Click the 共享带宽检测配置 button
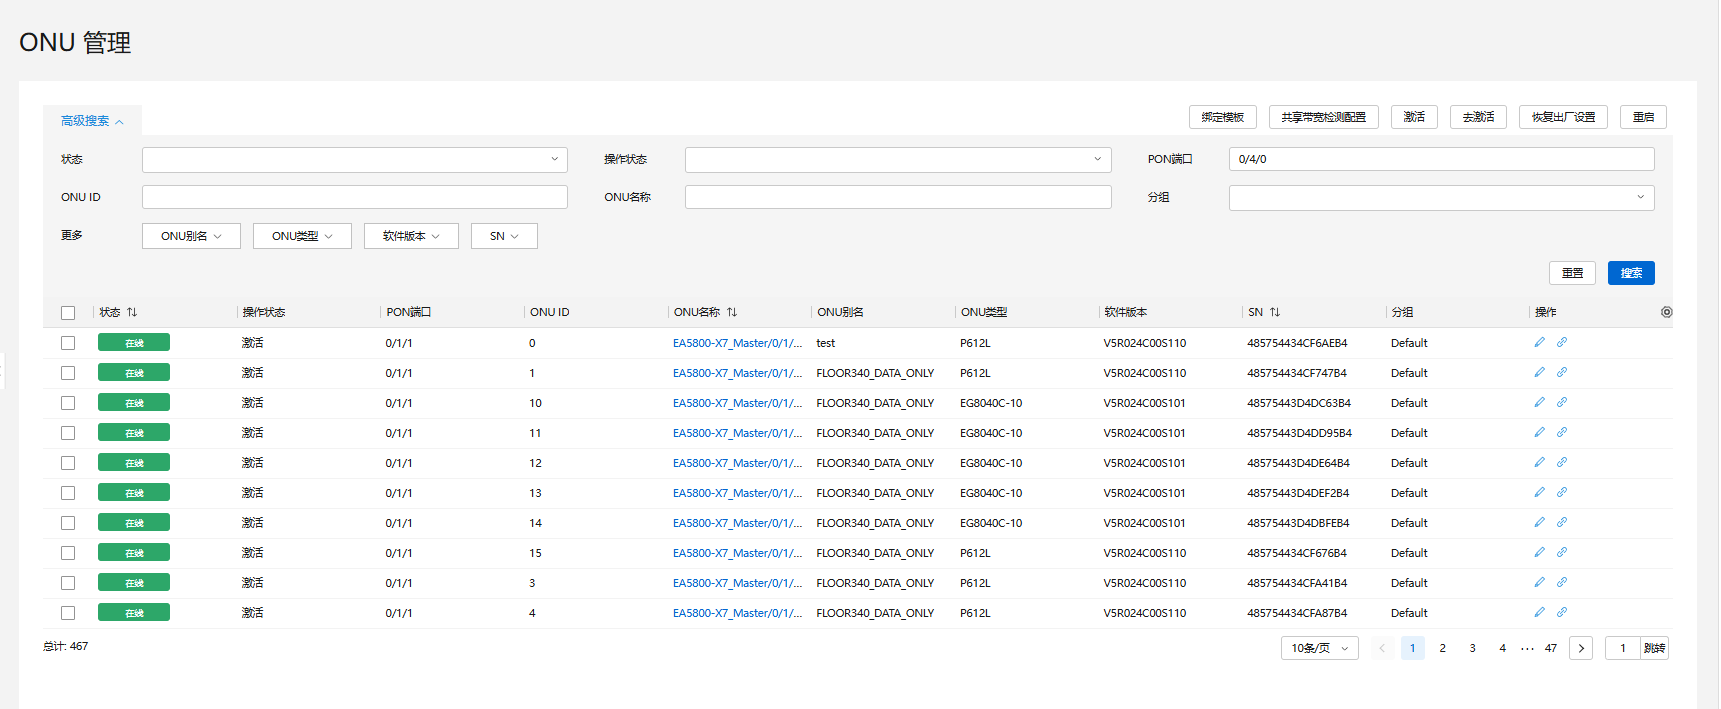The height and width of the screenshot is (709, 1721). [x=1323, y=117]
